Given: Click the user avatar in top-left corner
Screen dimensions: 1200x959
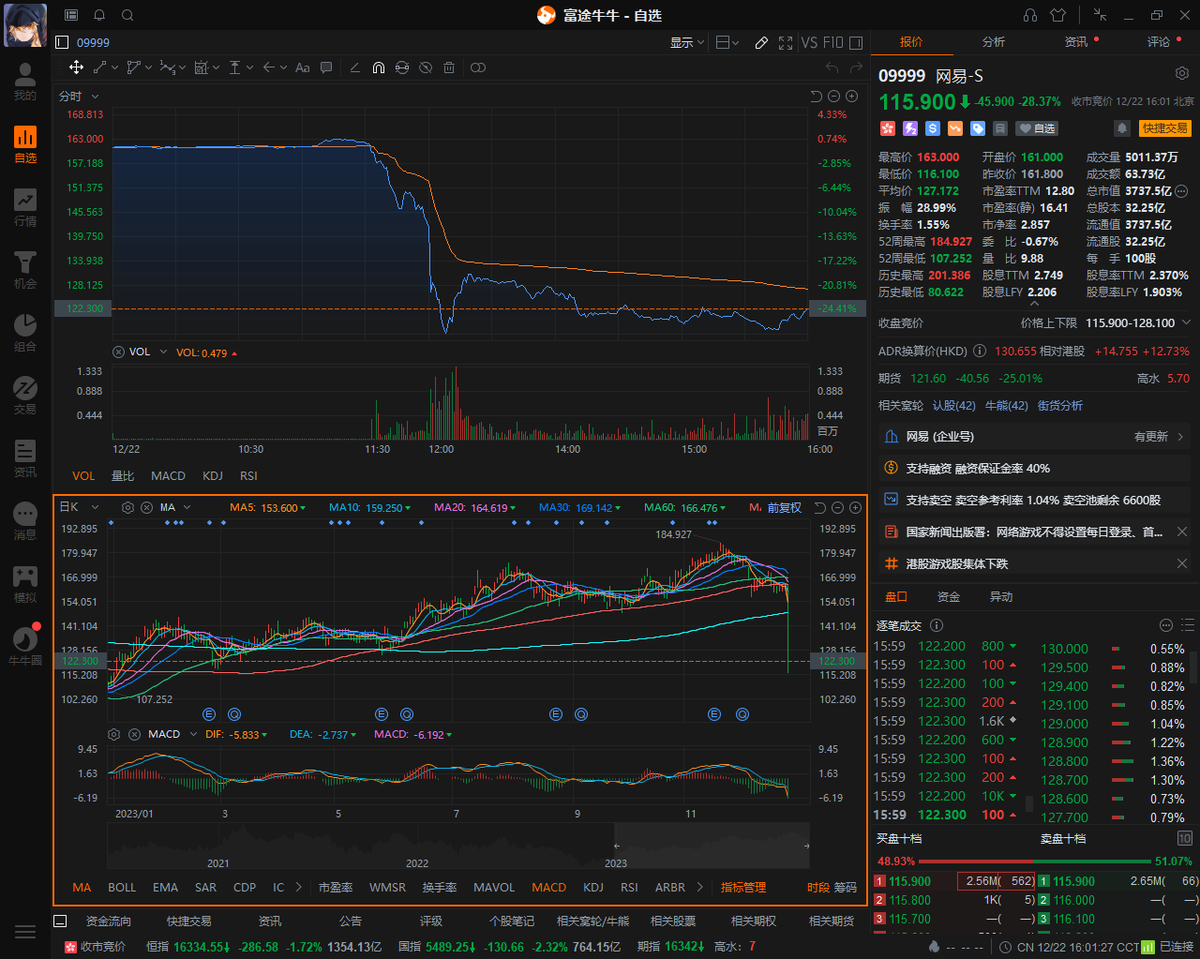Looking at the screenshot, I should [x=25, y=24].
